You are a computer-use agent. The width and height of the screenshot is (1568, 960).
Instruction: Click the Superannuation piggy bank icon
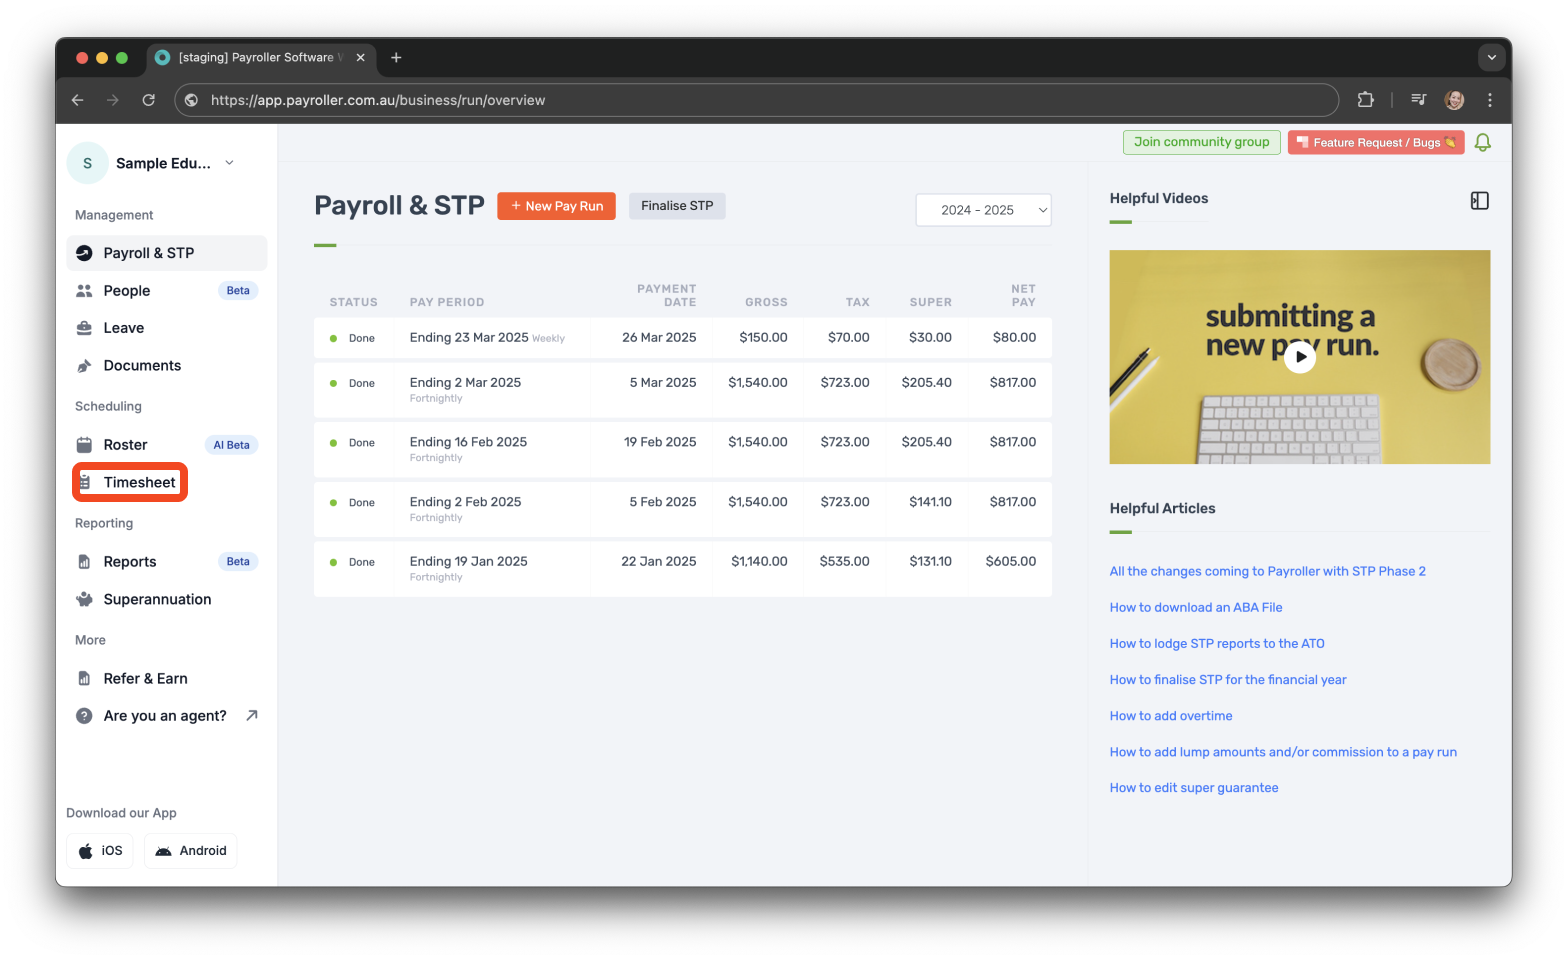pos(85,600)
